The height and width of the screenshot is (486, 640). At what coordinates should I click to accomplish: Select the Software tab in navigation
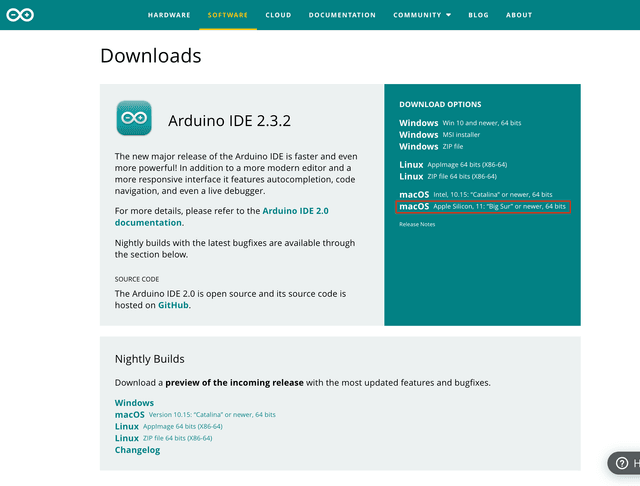(228, 15)
